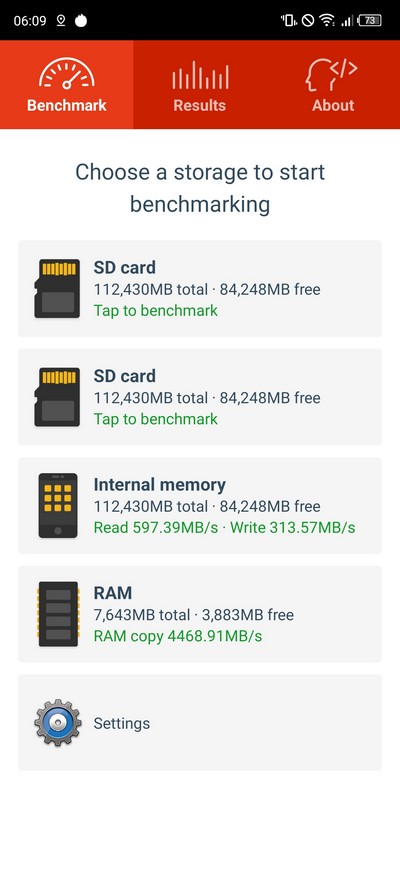This screenshot has width=400, height=889.
Task: Tap the battery indicator in status bar
Action: [x=369, y=20]
